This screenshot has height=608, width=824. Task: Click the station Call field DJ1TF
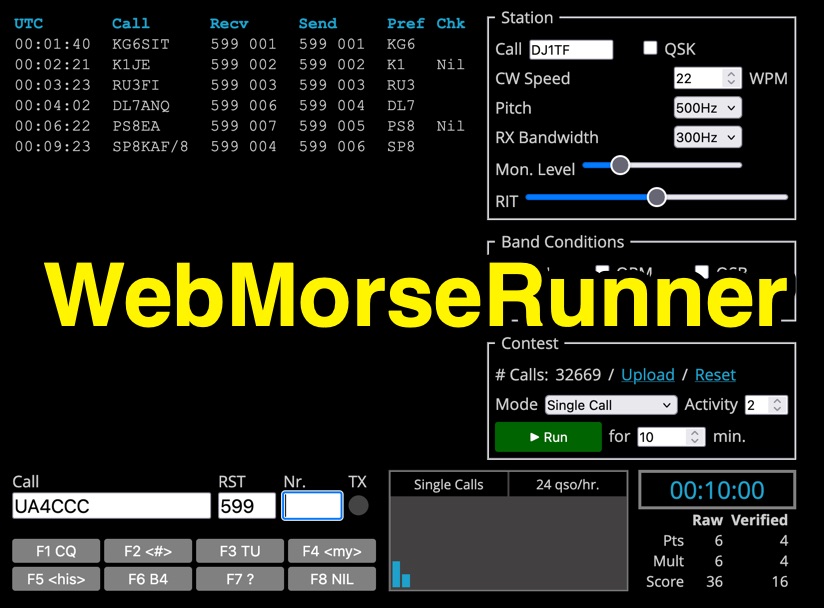(x=571, y=49)
